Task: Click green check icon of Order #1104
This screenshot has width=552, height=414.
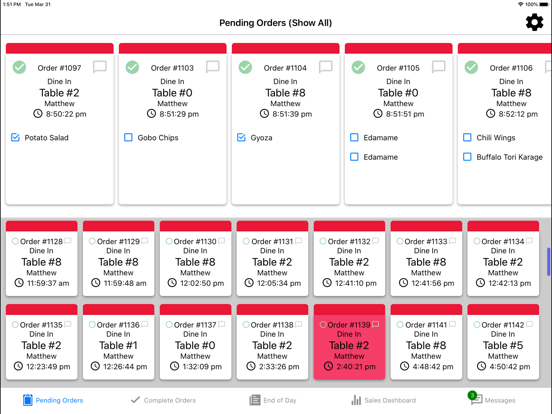Action: (245, 67)
